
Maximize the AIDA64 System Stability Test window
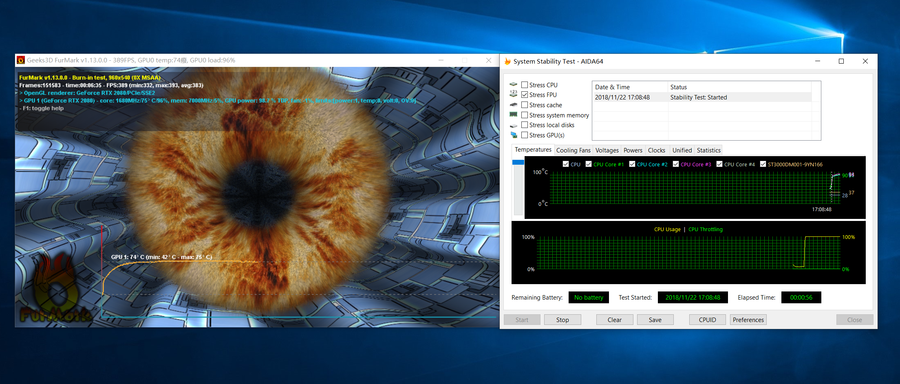(841, 61)
